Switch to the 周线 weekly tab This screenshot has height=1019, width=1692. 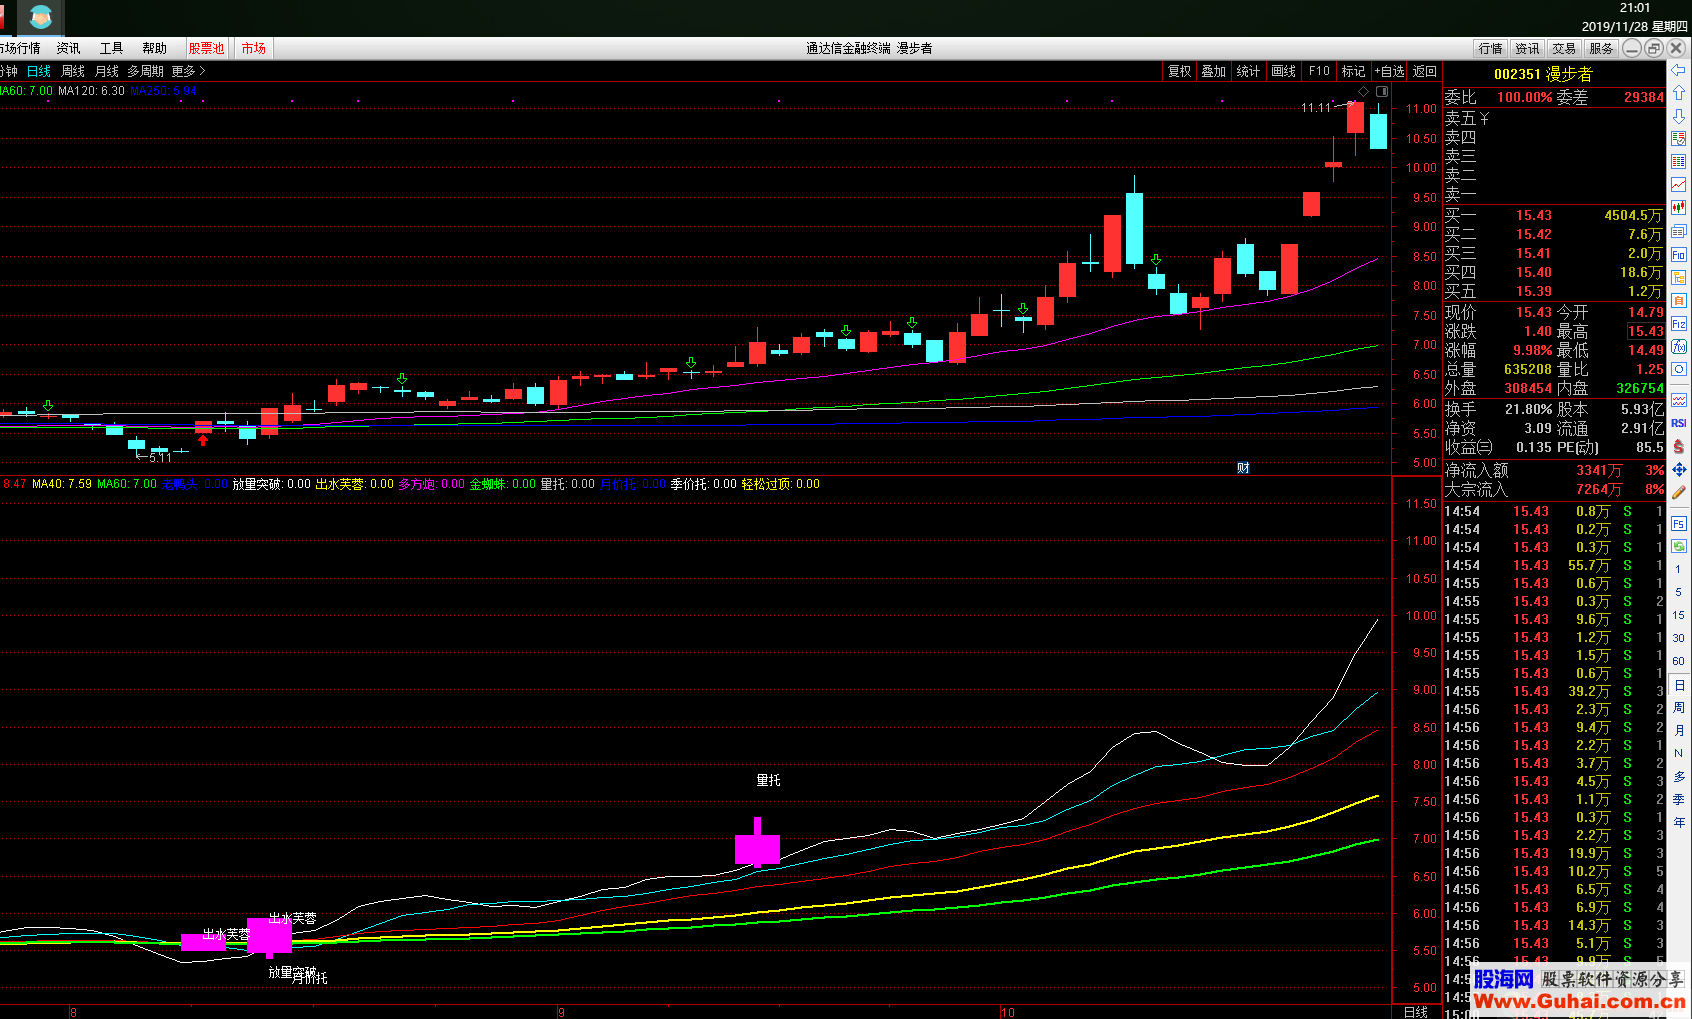pos(72,71)
